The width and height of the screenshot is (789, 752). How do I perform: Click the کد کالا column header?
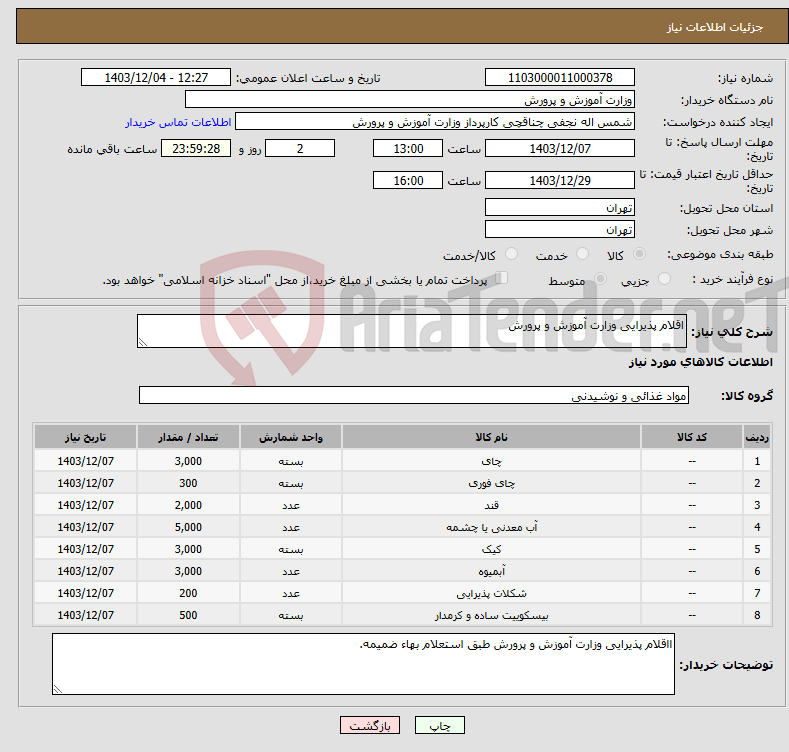pyautogui.click(x=692, y=437)
